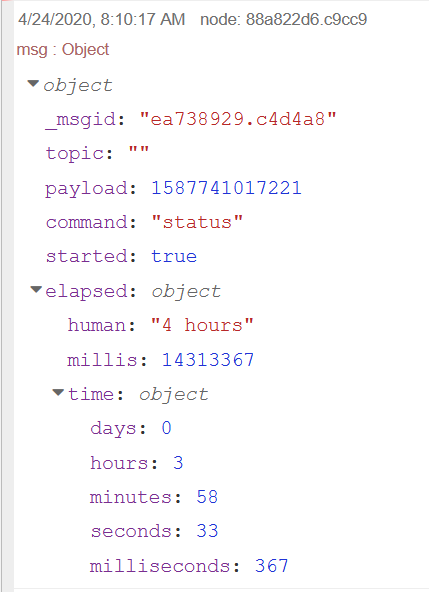The height and width of the screenshot is (592, 429).
Task: Click the node 88a822d6.c9cc9 link
Action: 283,19
